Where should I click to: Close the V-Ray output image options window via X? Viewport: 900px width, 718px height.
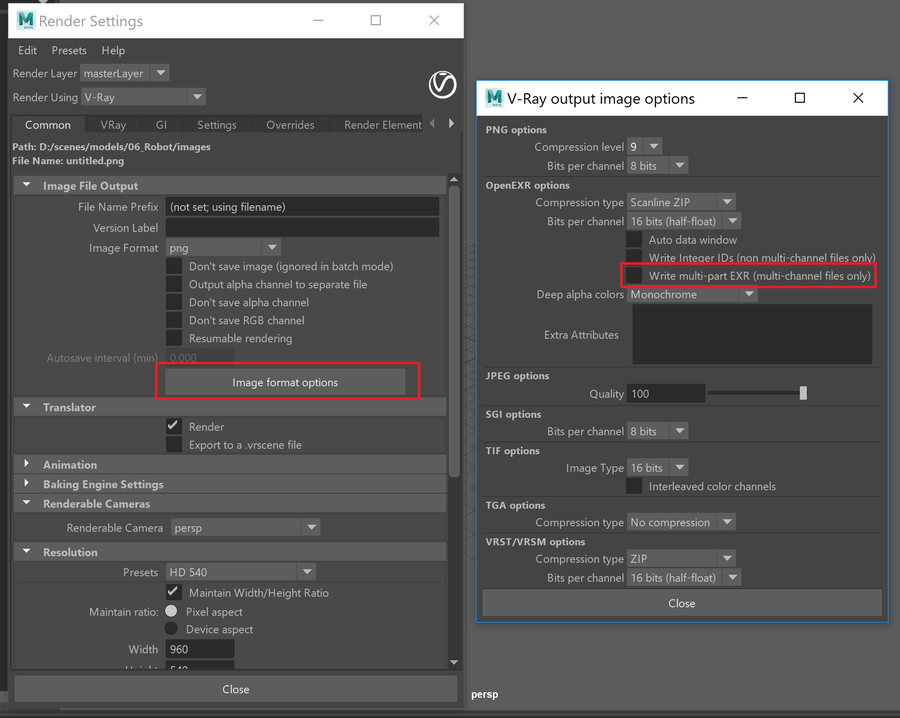pos(858,98)
